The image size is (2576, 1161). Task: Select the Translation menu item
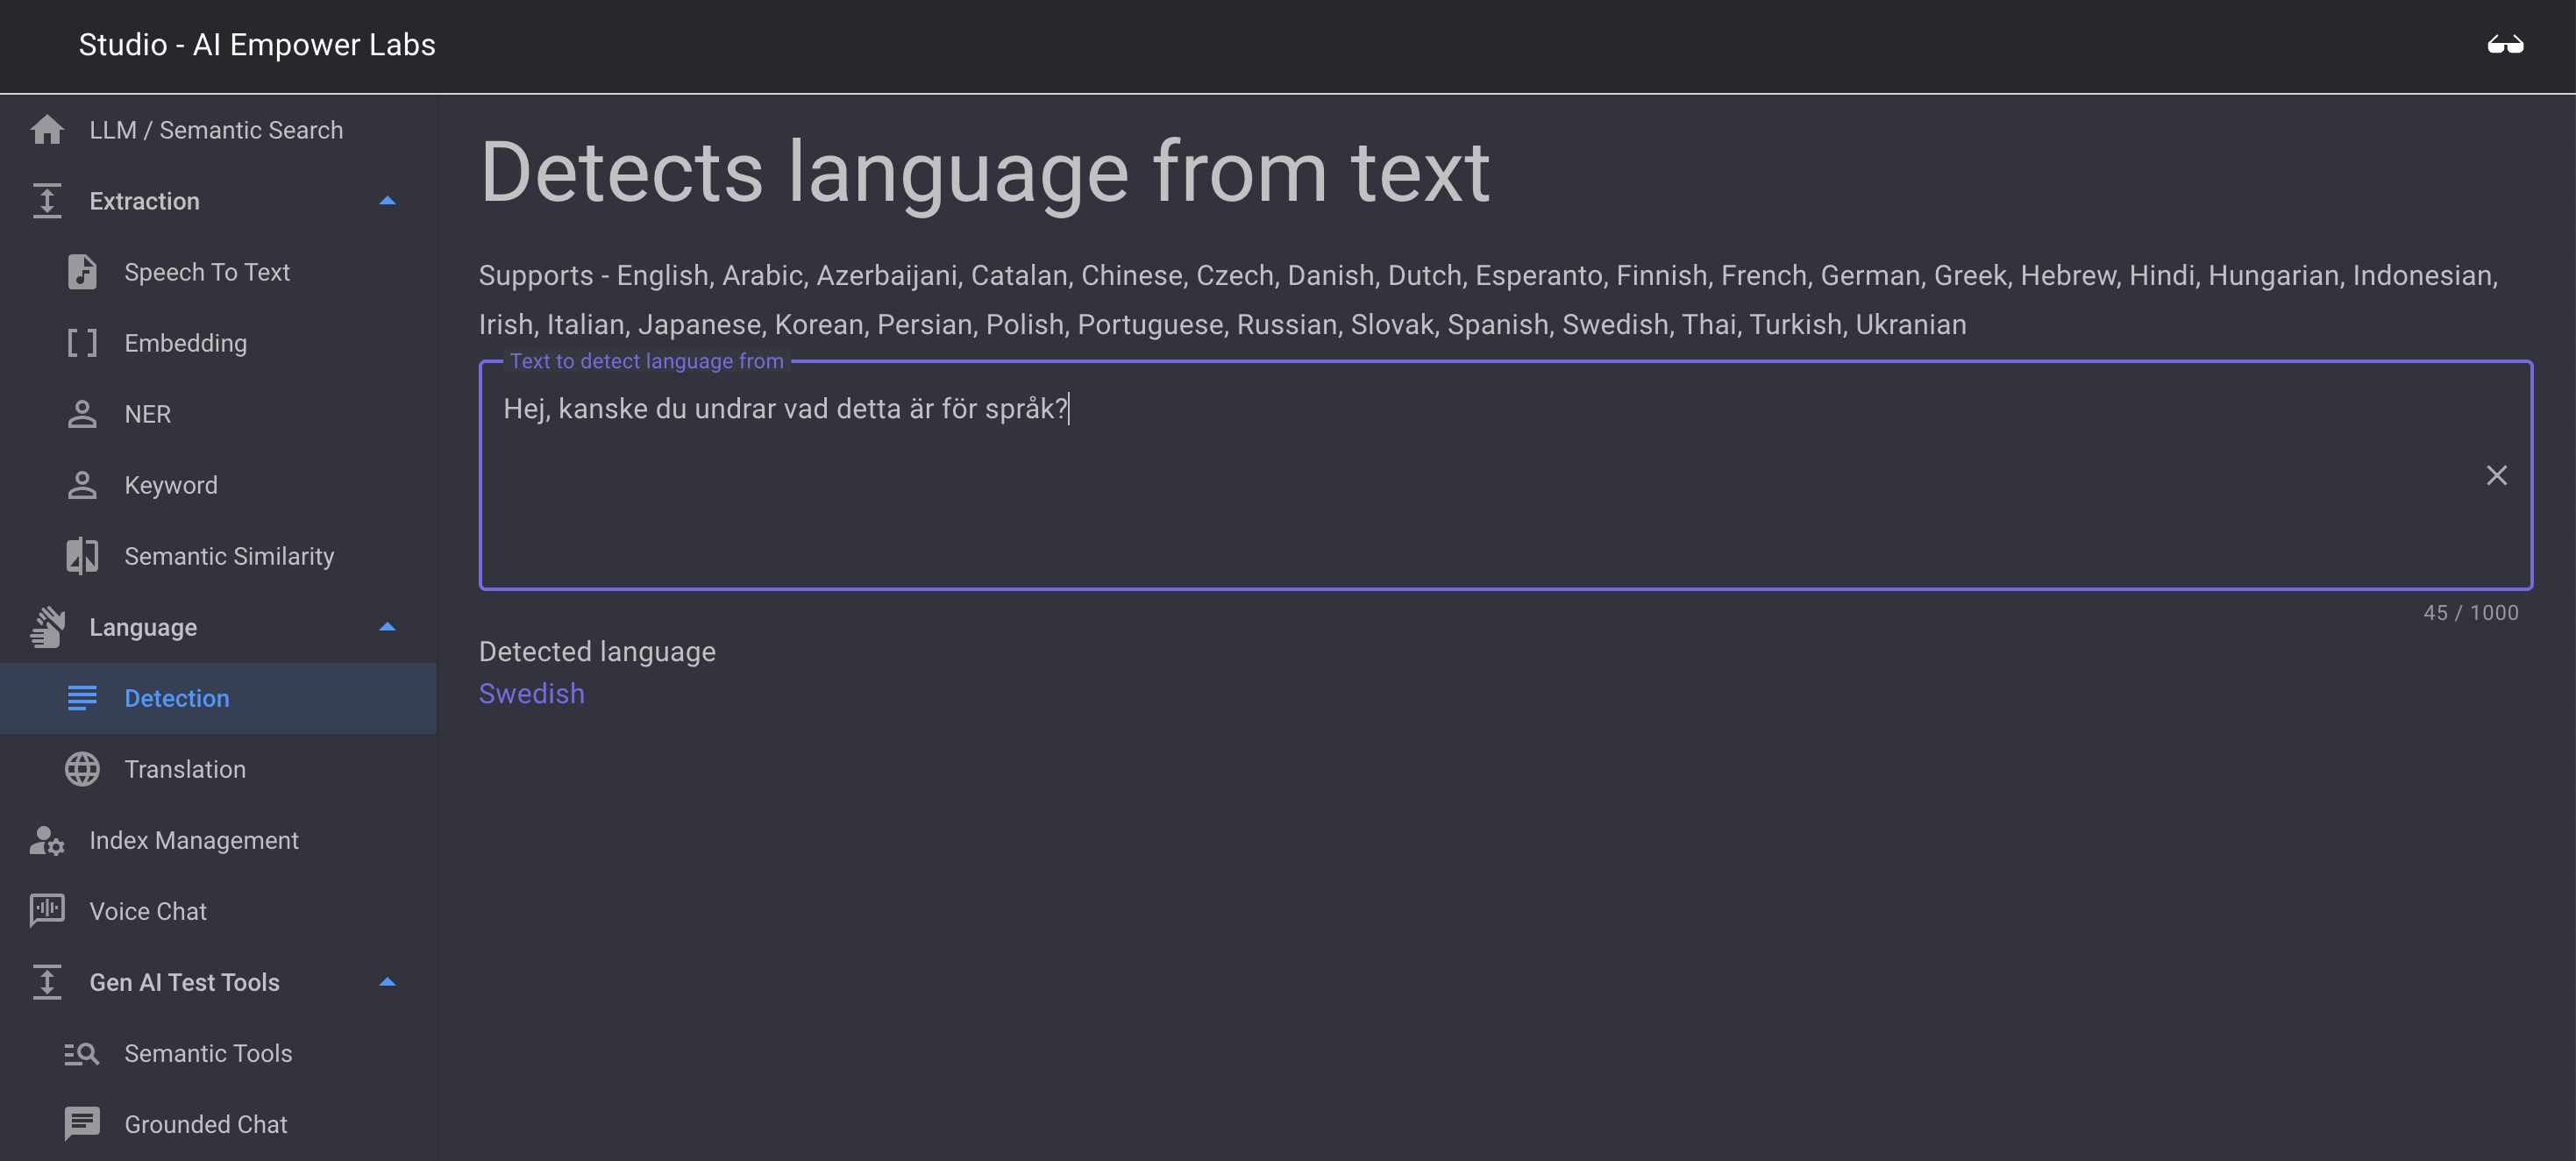[186, 768]
